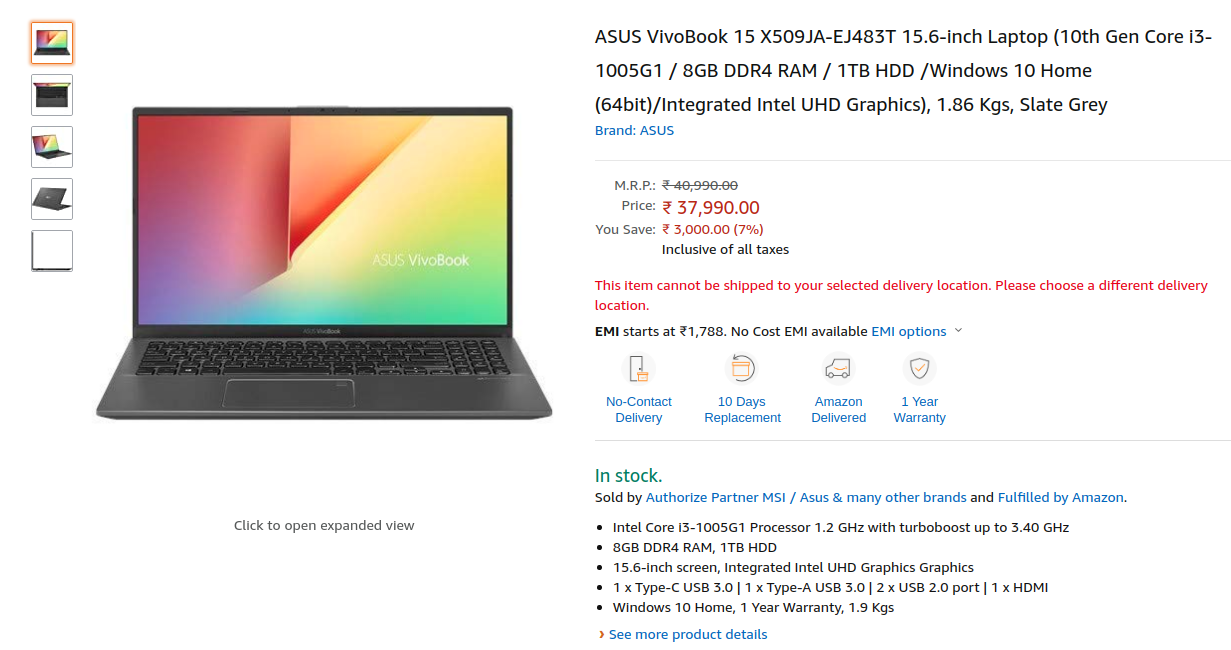Click the 1 Year Warranty shield icon
This screenshot has width=1231, height=650.
[919, 369]
